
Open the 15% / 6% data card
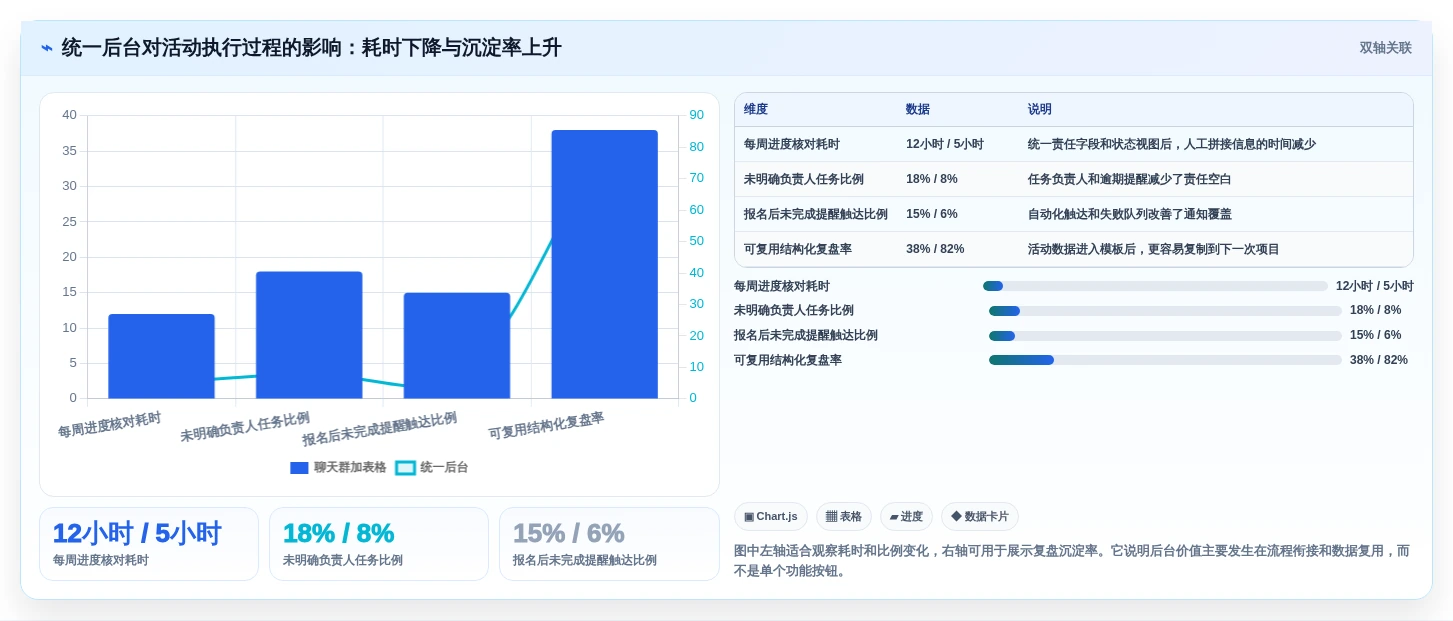click(x=609, y=544)
